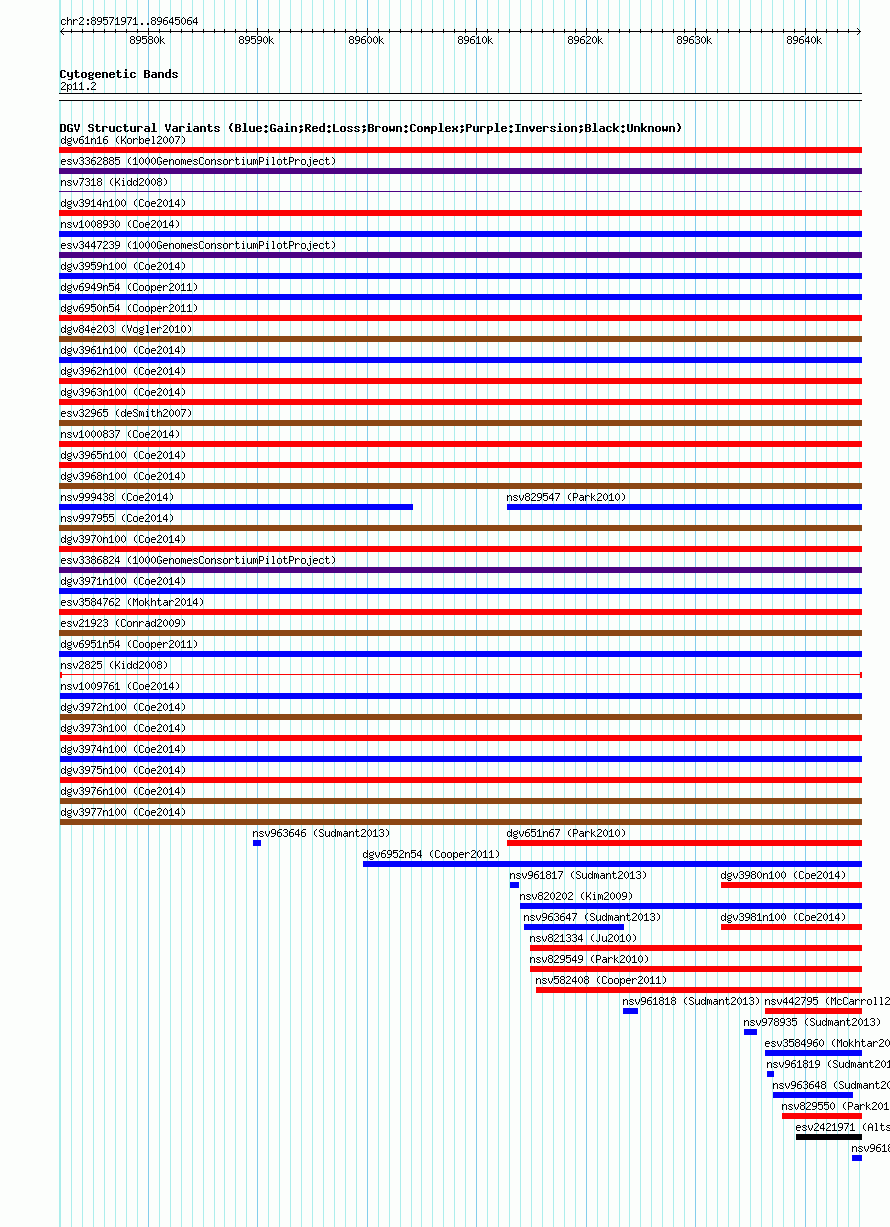Open dgv84e203 (Vogler2010) label

click(x=126, y=330)
